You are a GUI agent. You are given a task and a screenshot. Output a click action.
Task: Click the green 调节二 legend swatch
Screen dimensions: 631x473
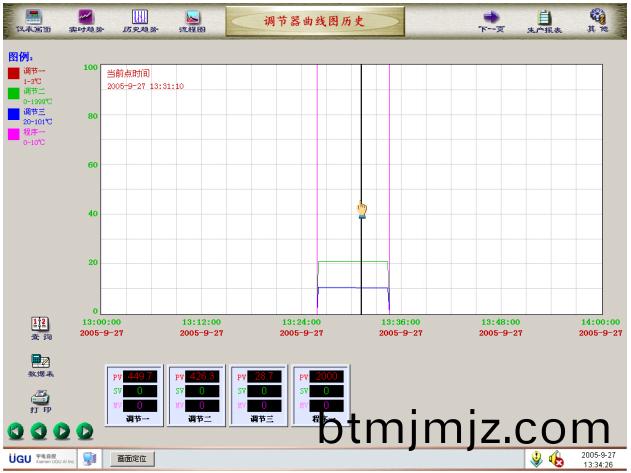[x=14, y=93]
